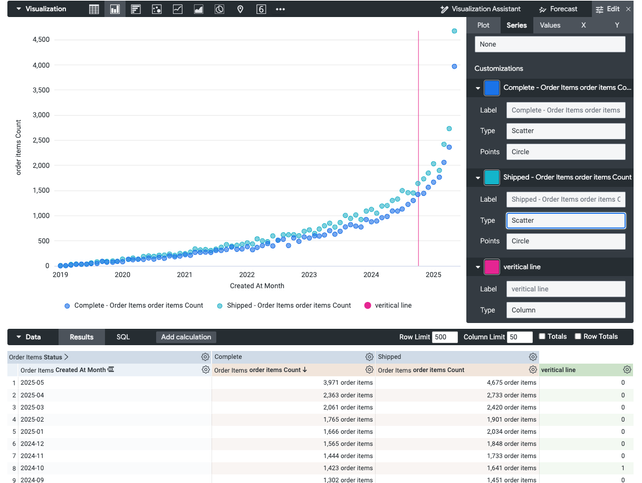Switch to the Plot tab
The width and height of the screenshot is (642, 483).
pos(483,25)
